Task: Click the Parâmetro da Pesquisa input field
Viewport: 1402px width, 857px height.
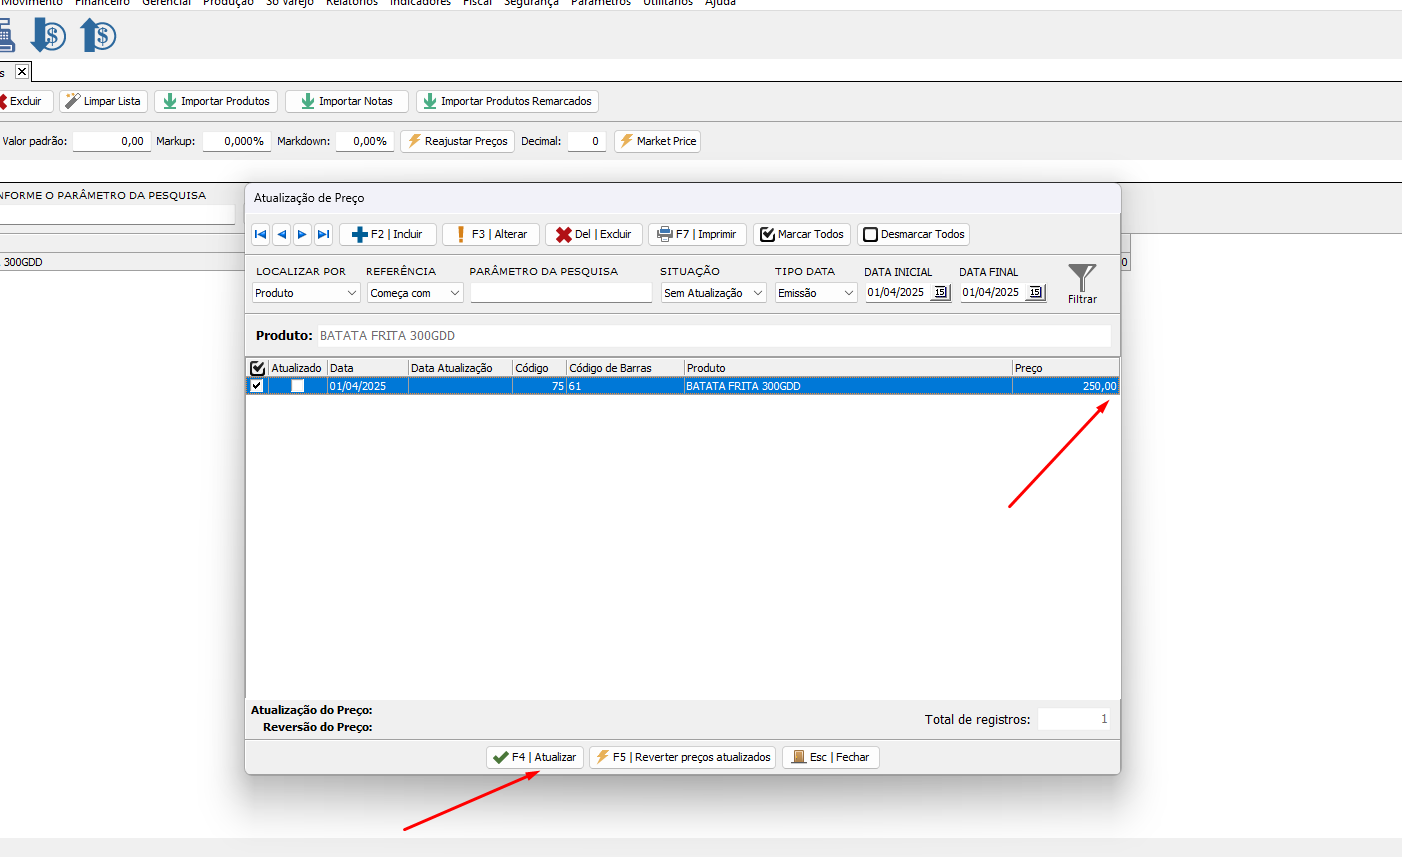Action: pyautogui.click(x=560, y=293)
